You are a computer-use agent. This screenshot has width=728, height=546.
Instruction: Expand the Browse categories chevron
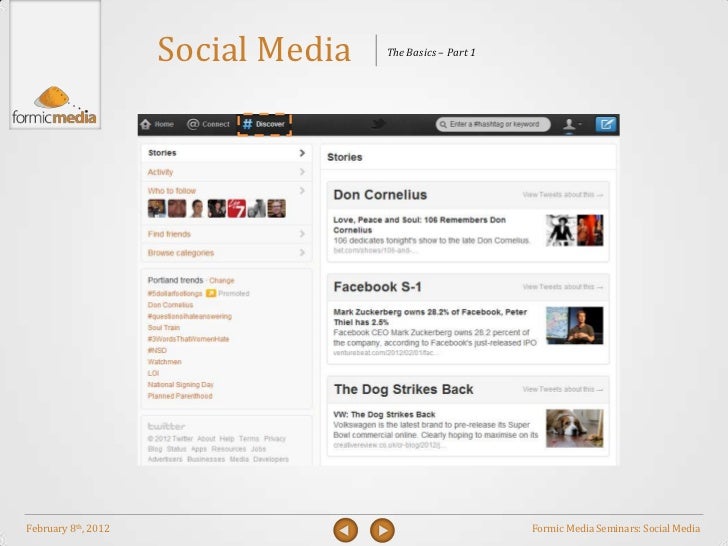[x=302, y=253]
